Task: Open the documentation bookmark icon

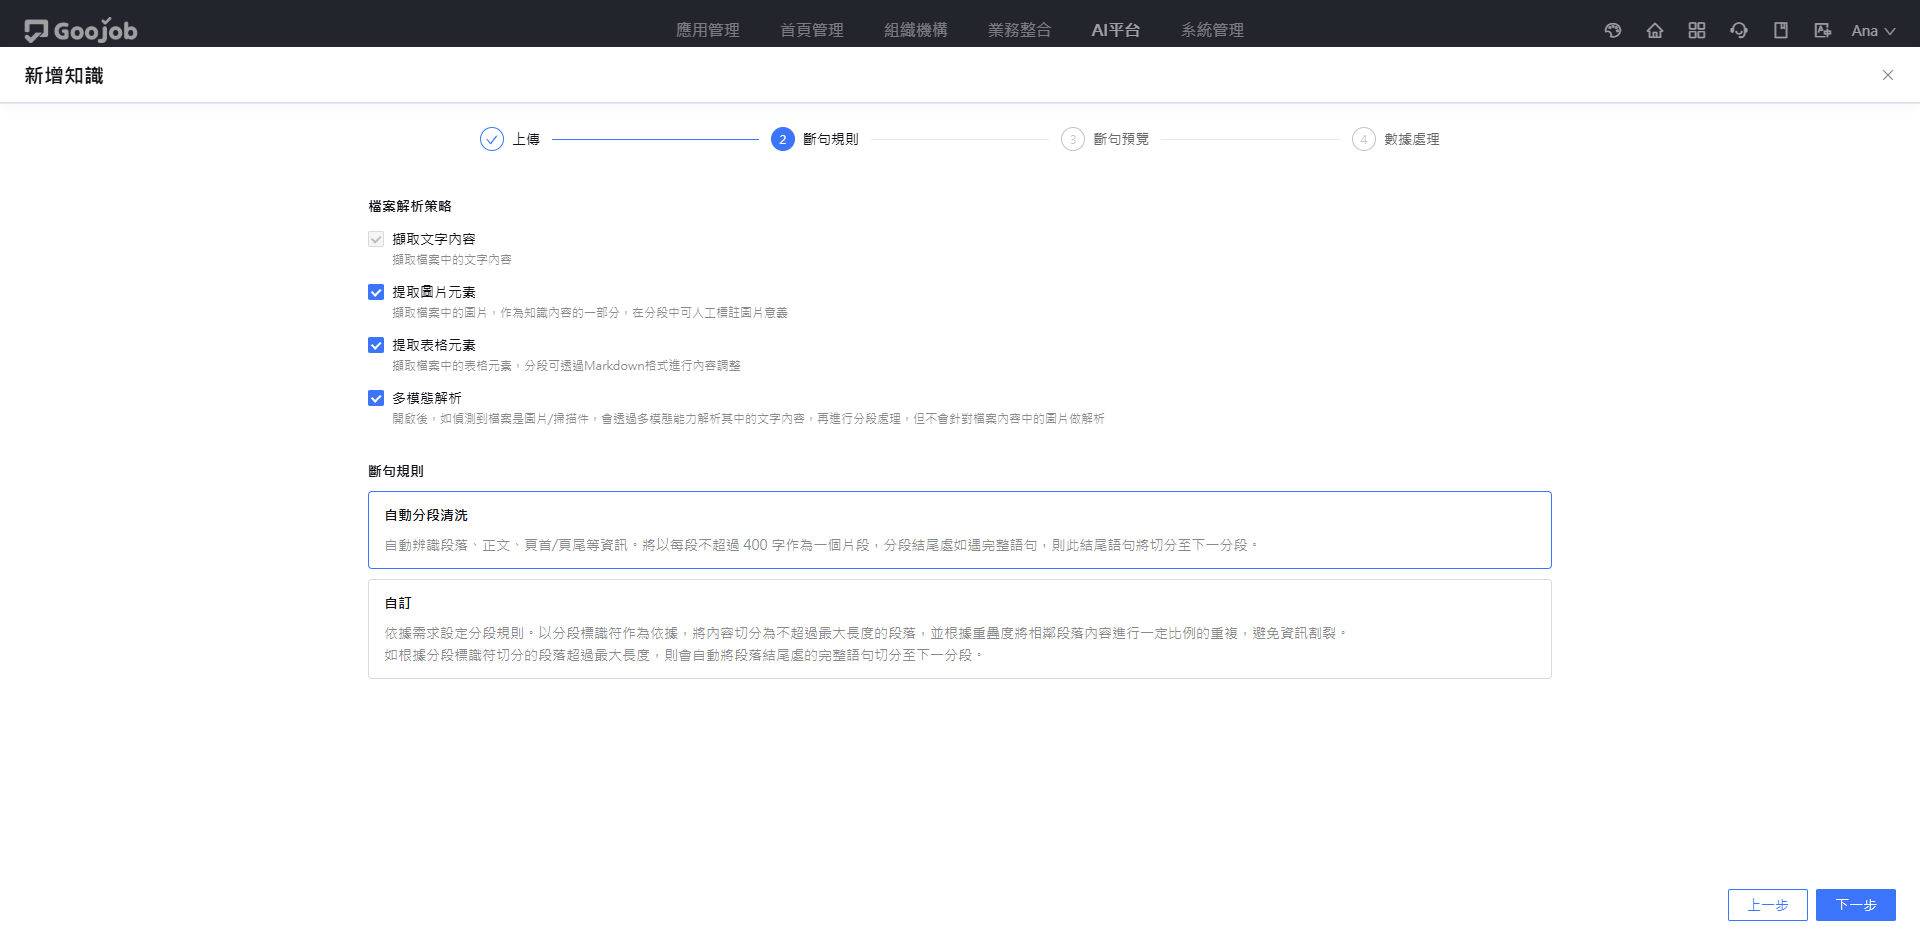Action: (1781, 31)
